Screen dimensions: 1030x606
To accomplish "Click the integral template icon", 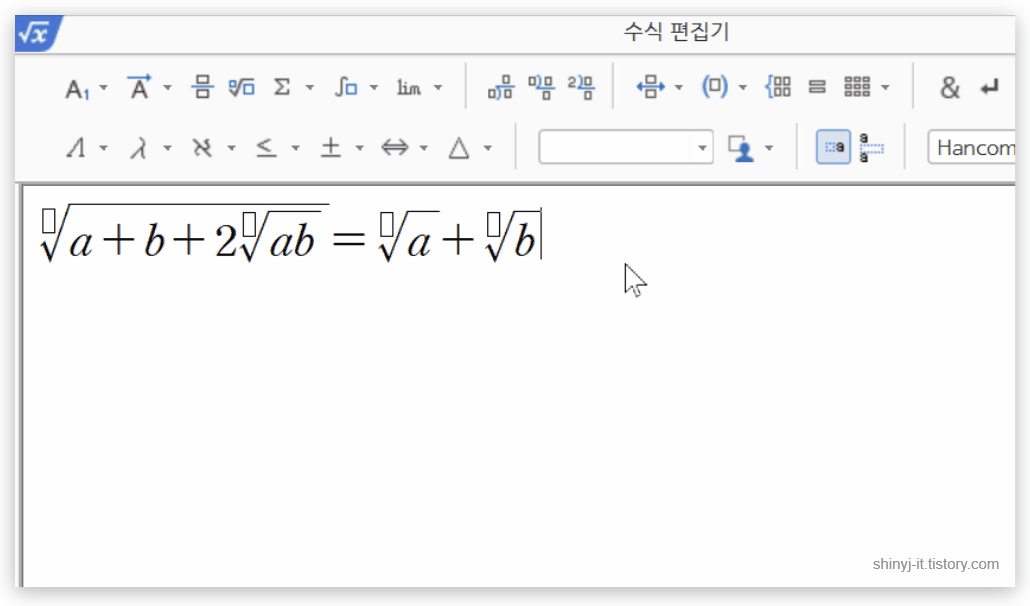I will [x=346, y=87].
